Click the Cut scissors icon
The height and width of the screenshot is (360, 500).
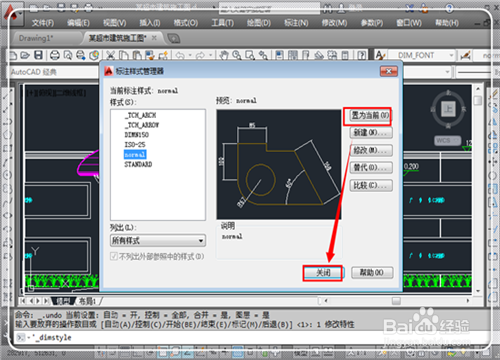(x=110, y=55)
